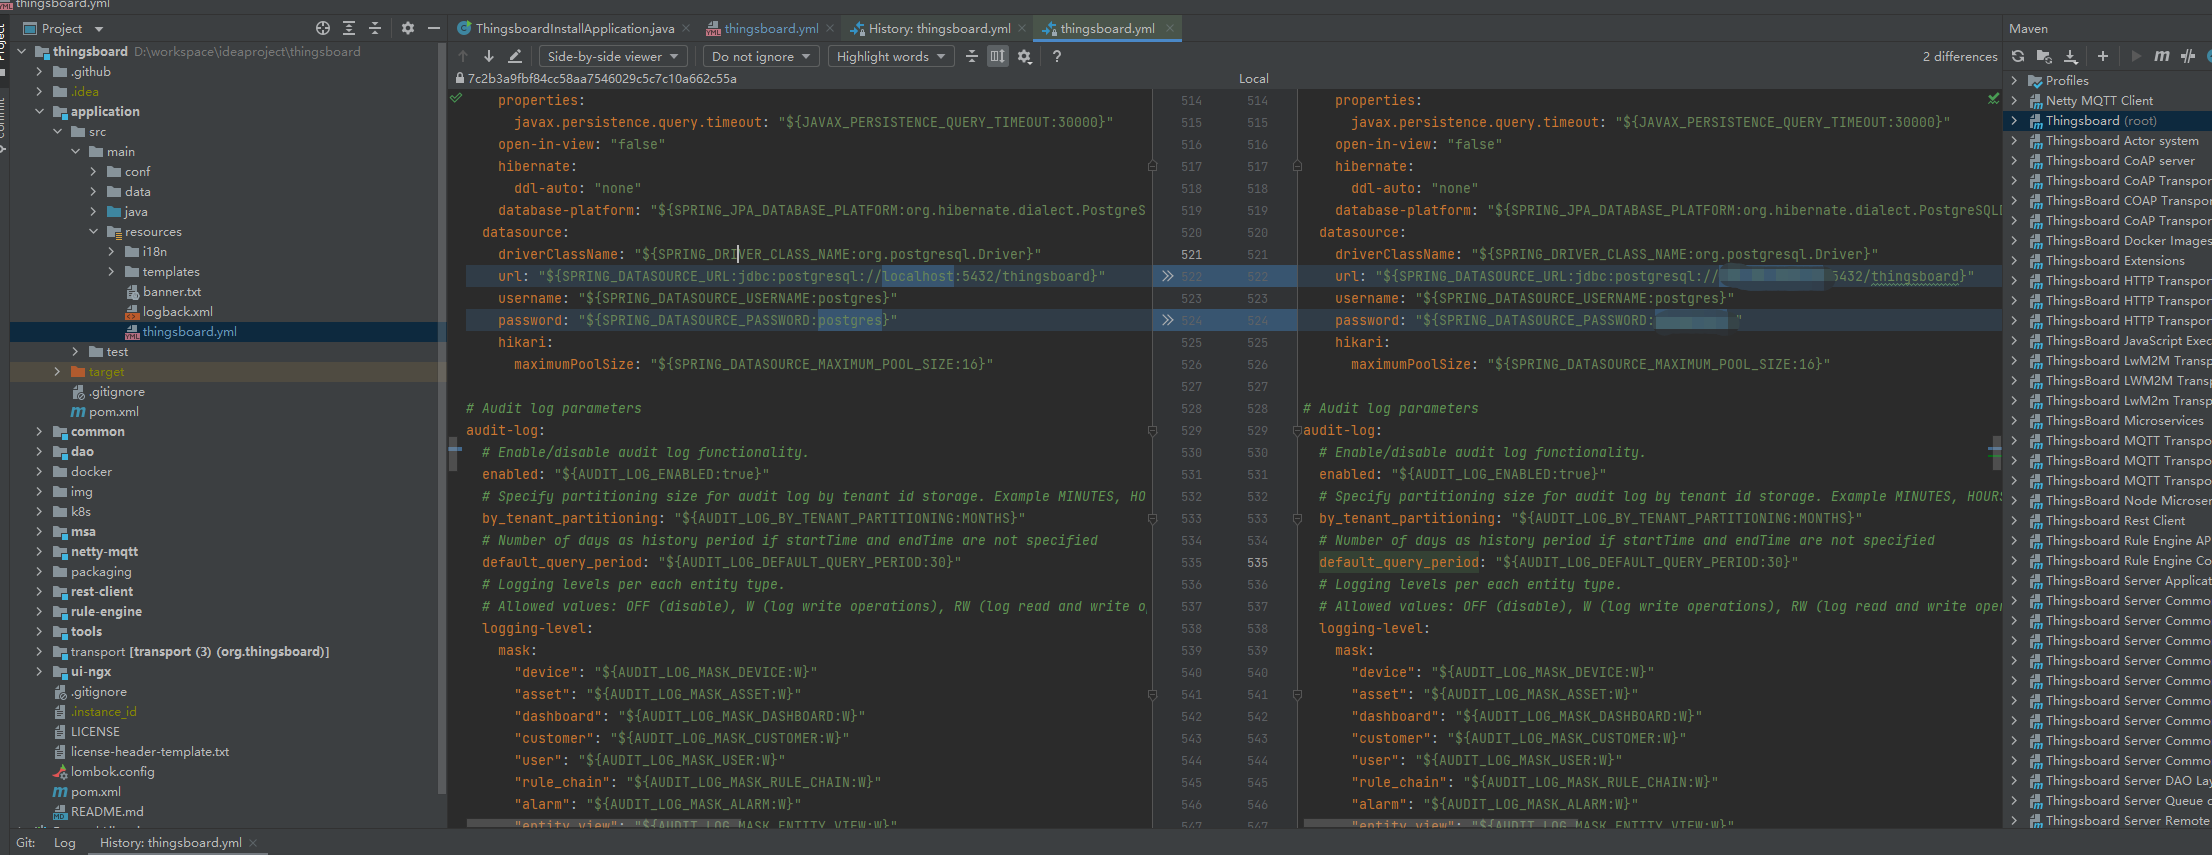The width and height of the screenshot is (2212, 855).
Task: Select History: thingsboard.yml bottom tab
Action: pos(171,843)
